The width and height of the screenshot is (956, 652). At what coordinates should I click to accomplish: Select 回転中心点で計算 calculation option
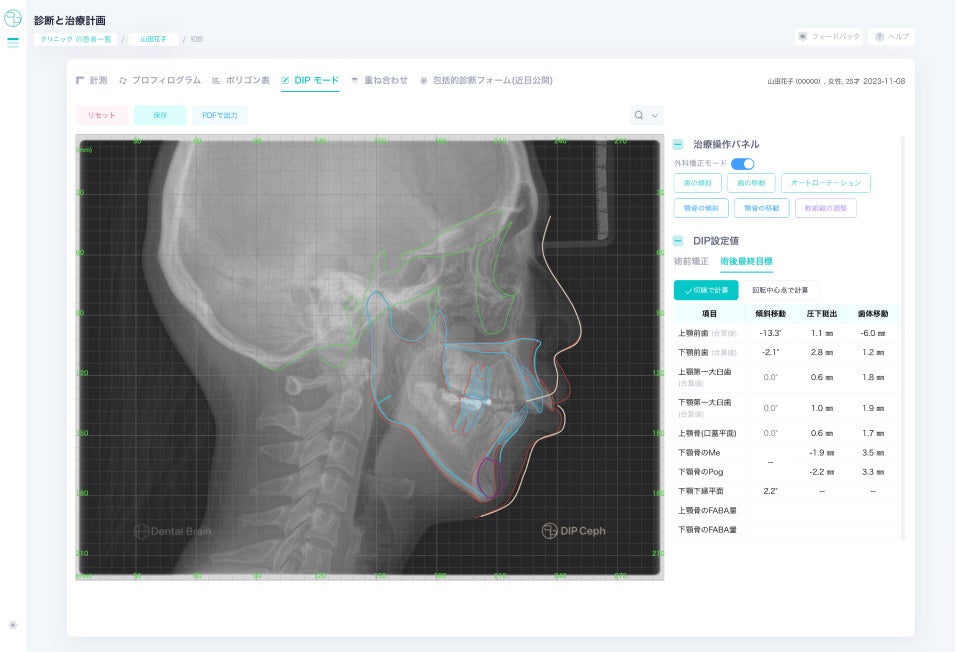[x=780, y=290]
